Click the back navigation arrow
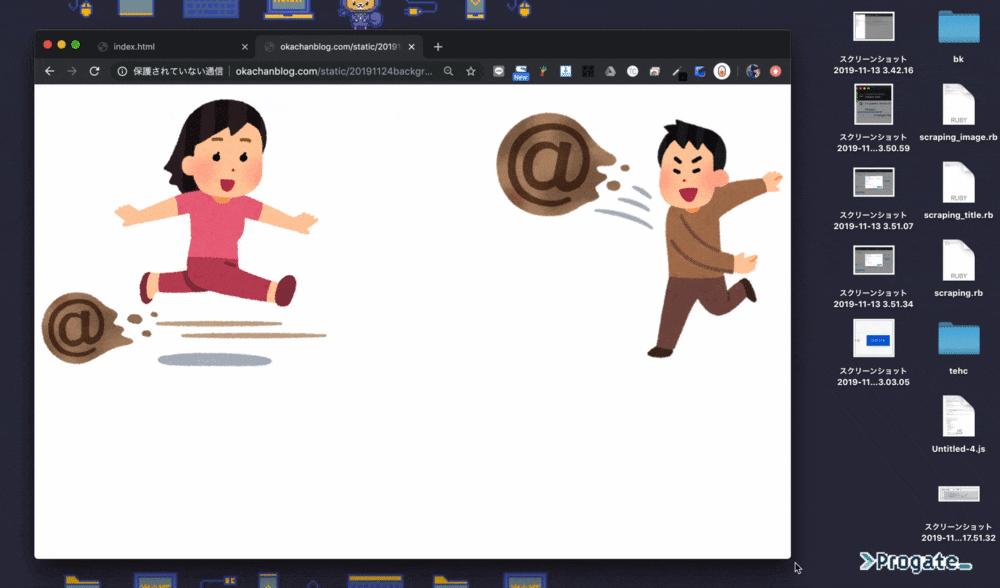The width and height of the screenshot is (1000, 588). coord(49,71)
